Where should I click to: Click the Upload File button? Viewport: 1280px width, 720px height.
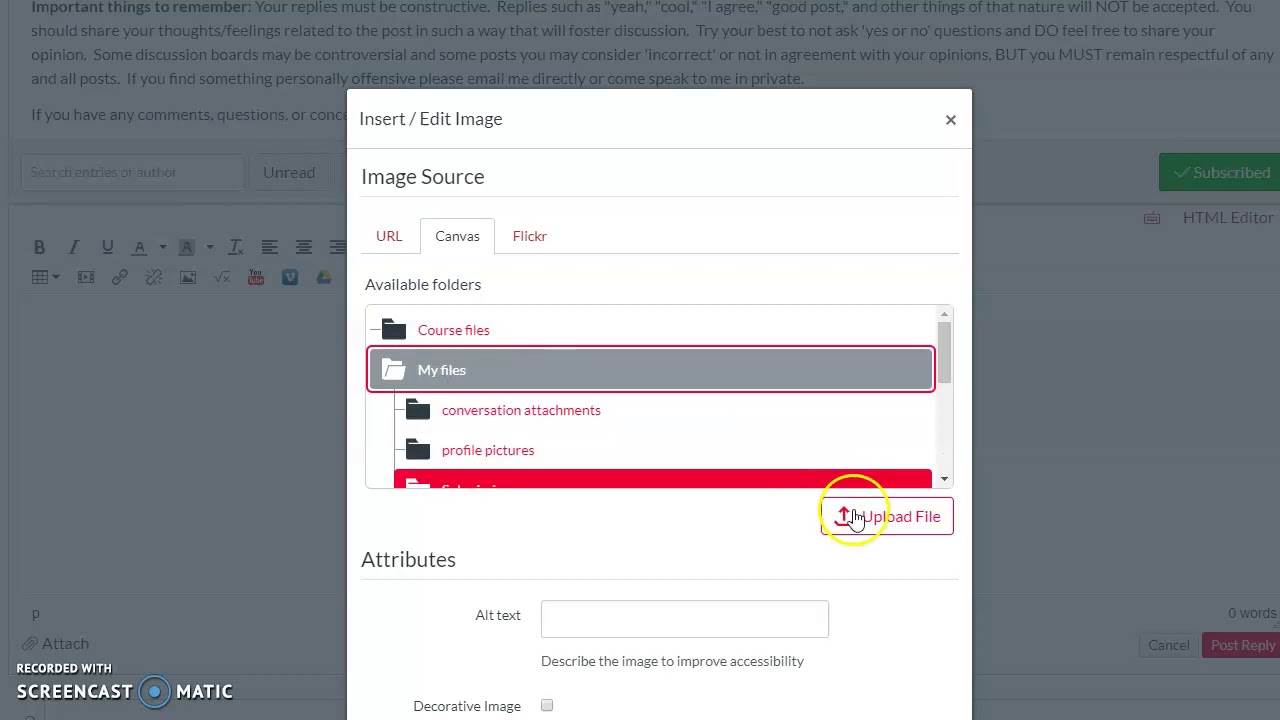tap(887, 517)
